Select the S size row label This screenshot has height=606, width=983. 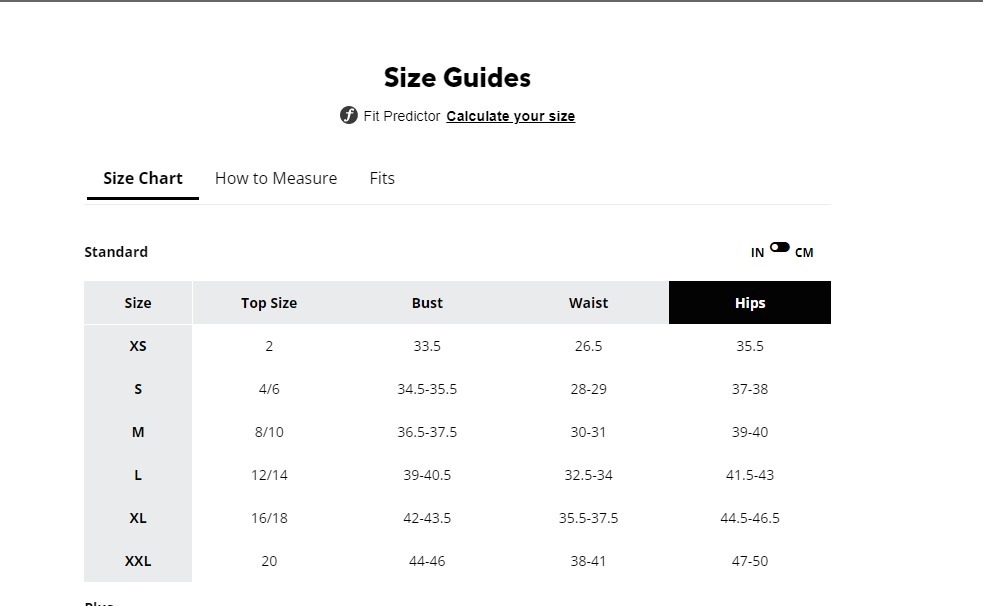point(138,389)
